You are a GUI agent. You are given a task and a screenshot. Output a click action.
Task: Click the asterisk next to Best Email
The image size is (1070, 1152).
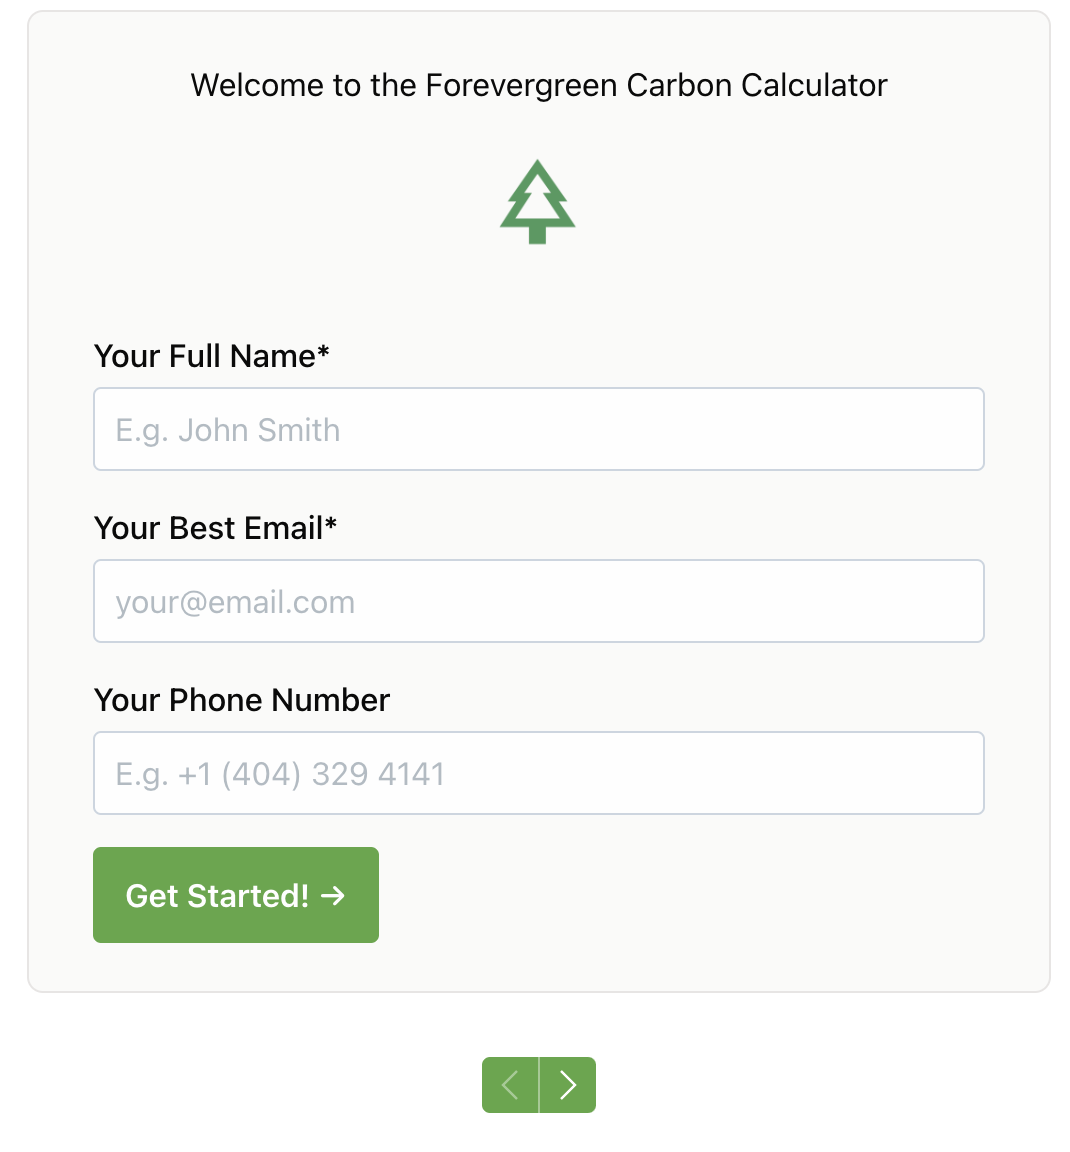(x=331, y=525)
